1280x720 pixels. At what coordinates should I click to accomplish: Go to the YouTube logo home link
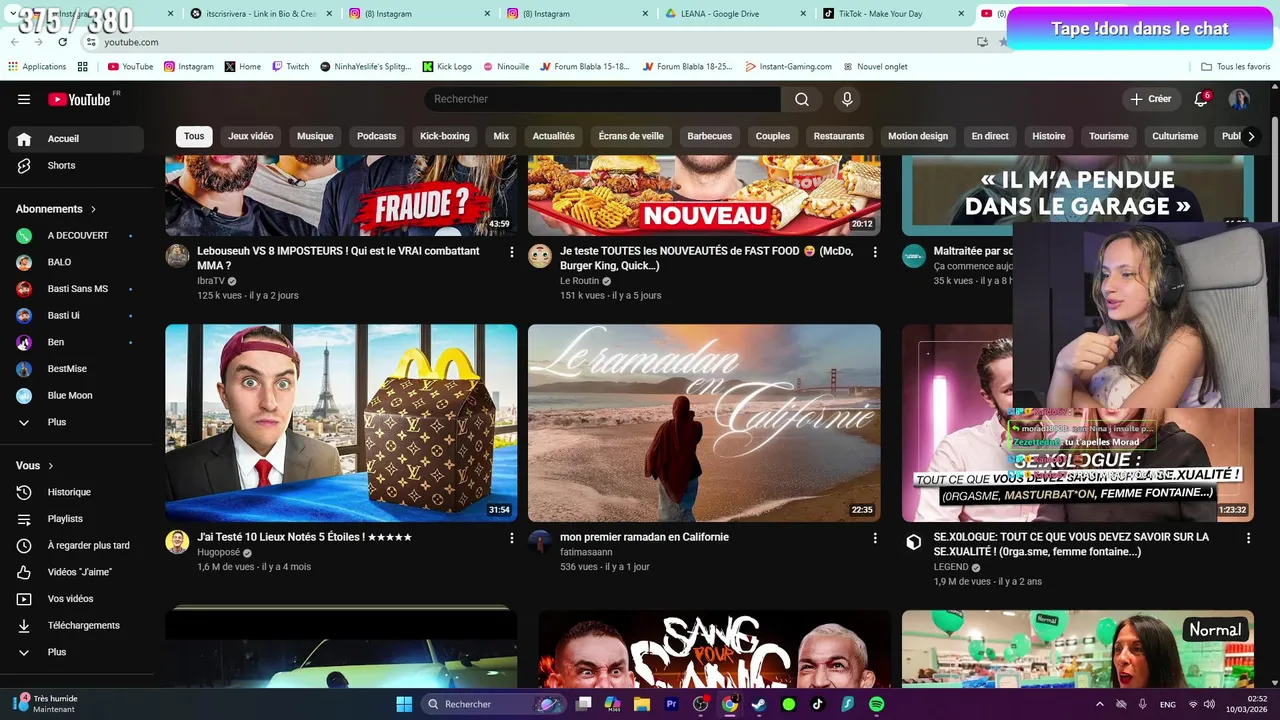click(x=79, y=99)
